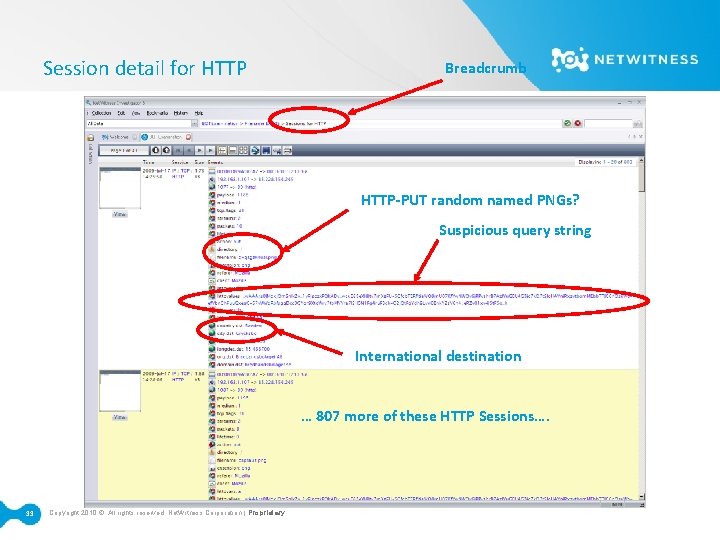Click the filename .png entry in first session
The height and width of the screenshot is (540, 720).
(x=246, y=257)
